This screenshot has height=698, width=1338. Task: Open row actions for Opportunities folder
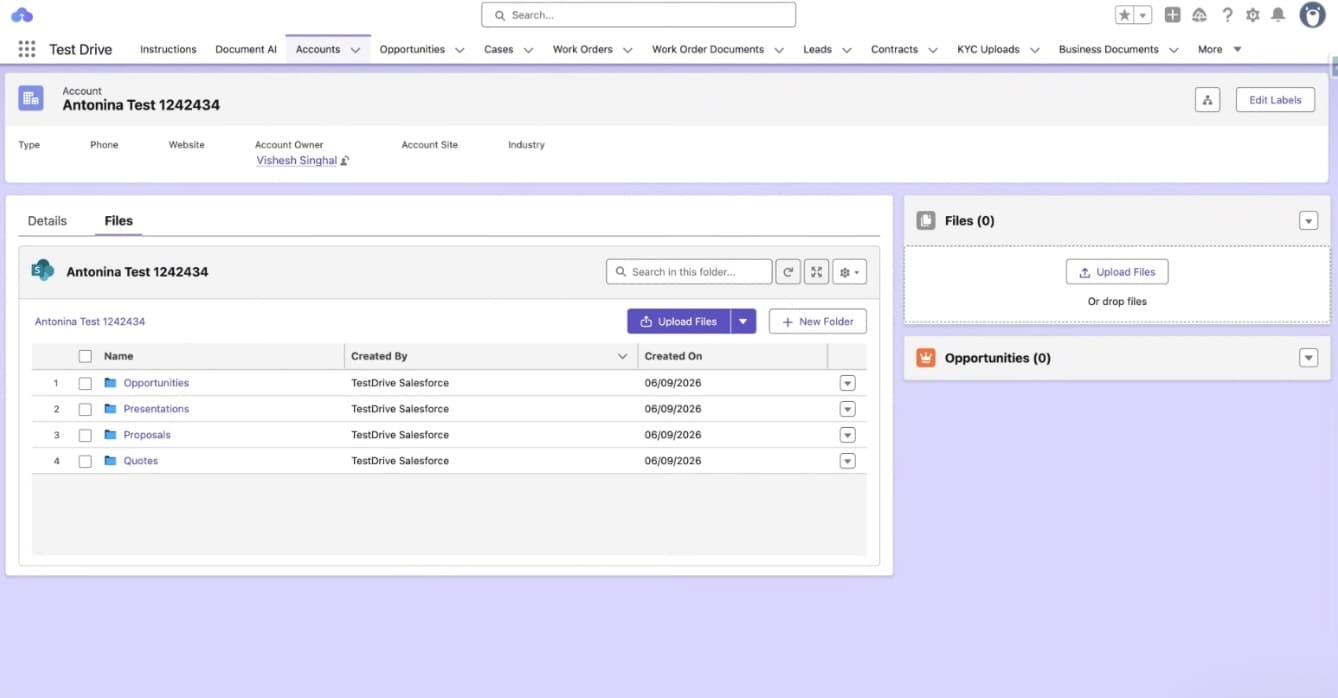coord(848,383)
